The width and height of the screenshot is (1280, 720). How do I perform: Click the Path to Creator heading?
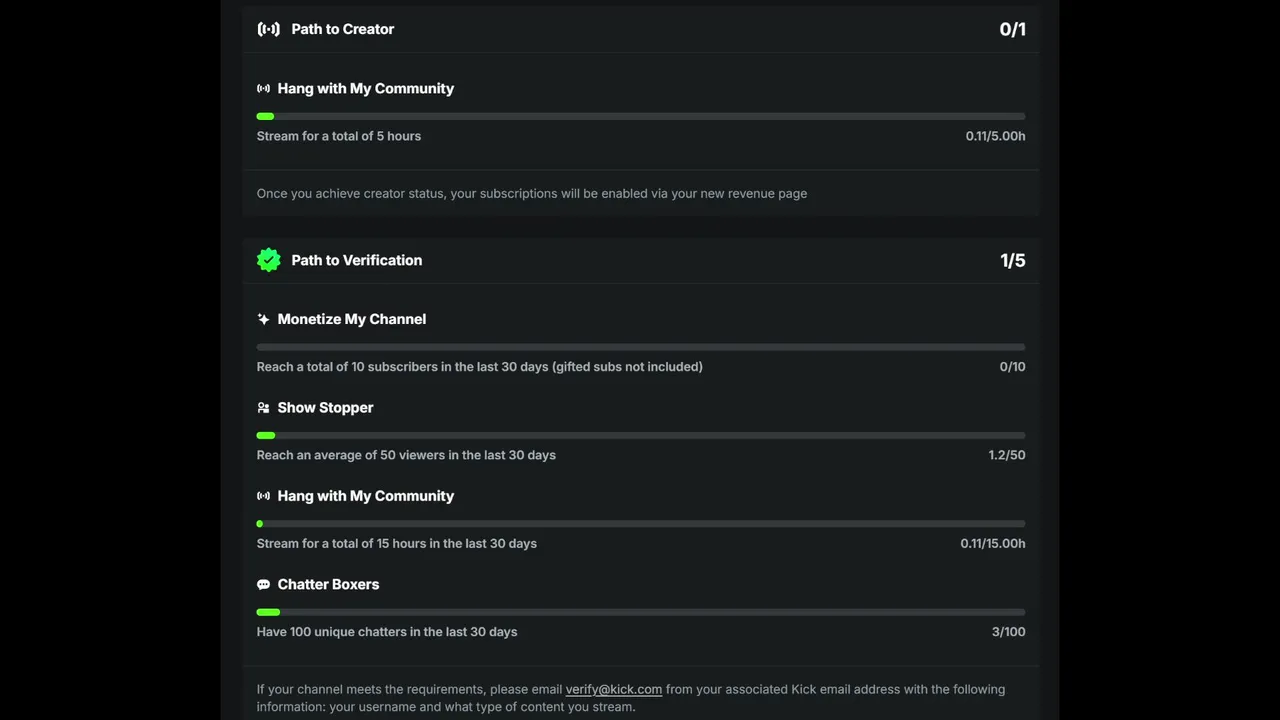tap(343, 29)
